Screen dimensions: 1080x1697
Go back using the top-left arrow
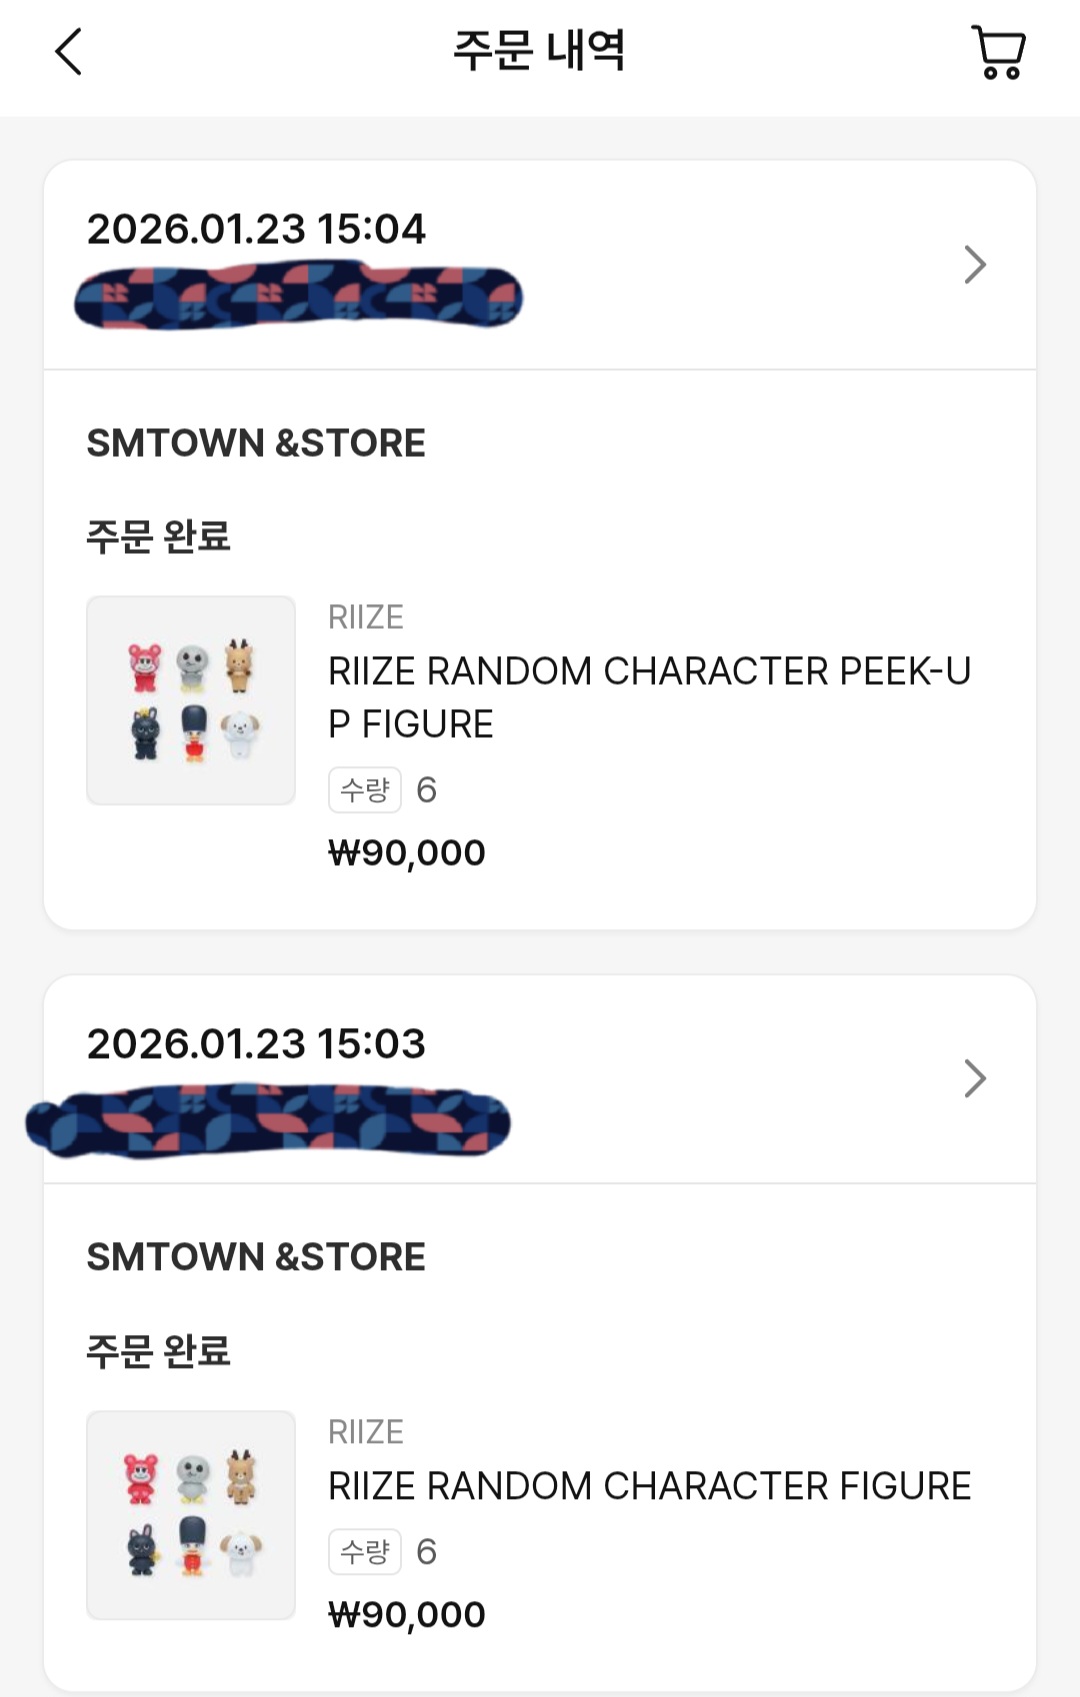click(x=68, y=52)
